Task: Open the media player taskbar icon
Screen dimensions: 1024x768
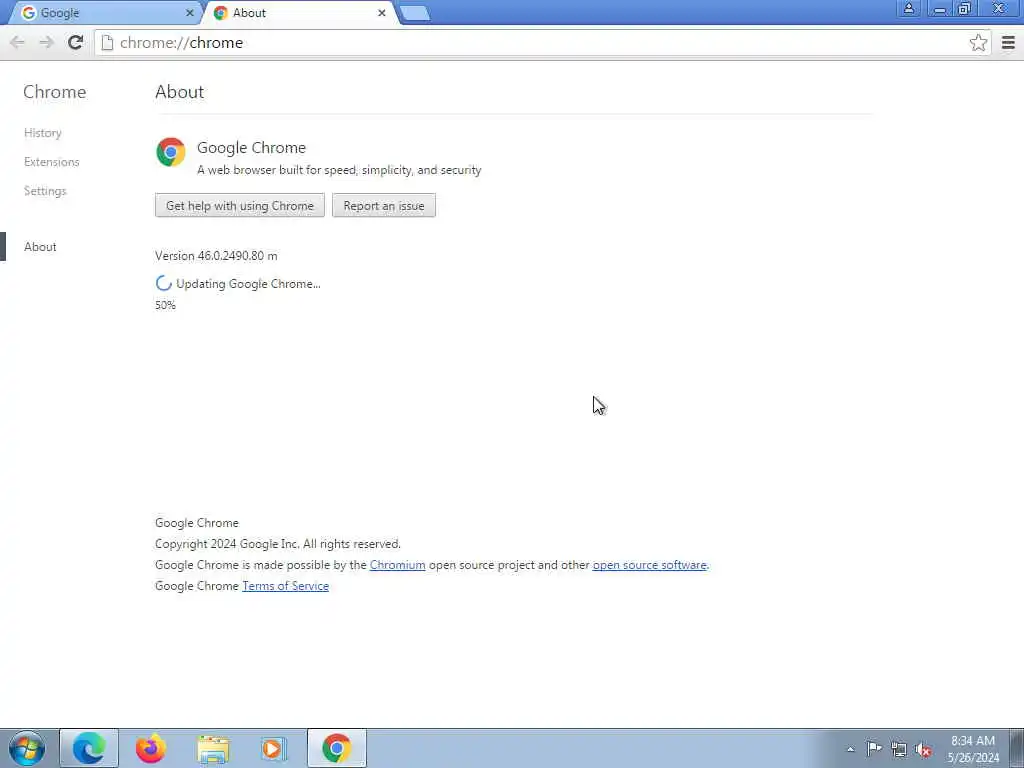Action: coord(273,748)
